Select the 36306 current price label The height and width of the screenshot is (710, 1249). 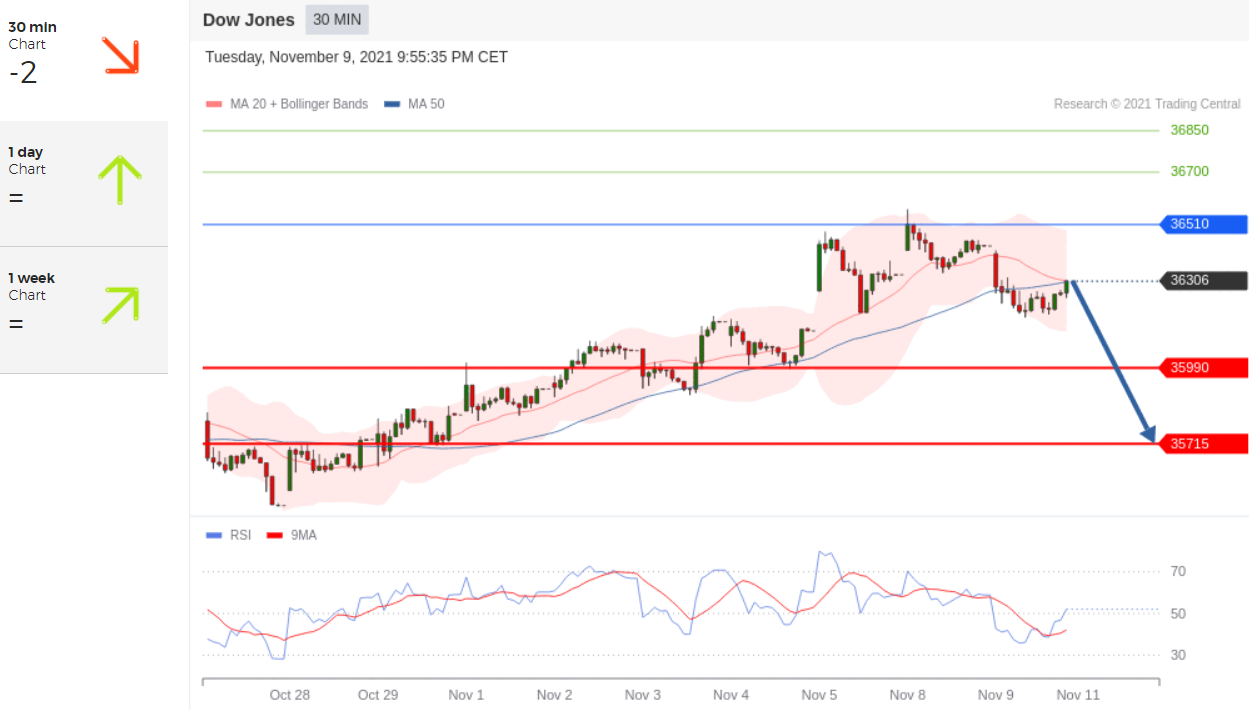(1203, 280)
